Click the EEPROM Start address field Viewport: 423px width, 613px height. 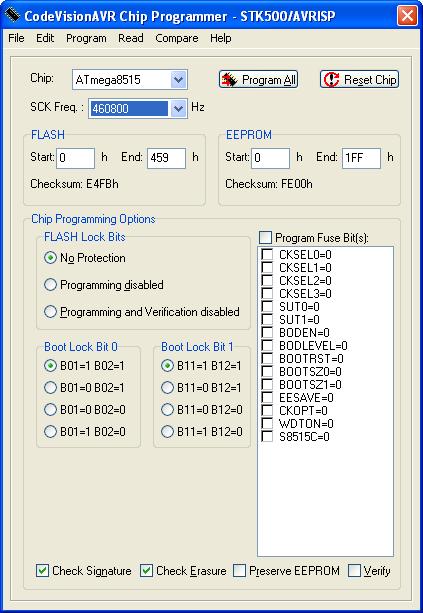coord(270,158)
